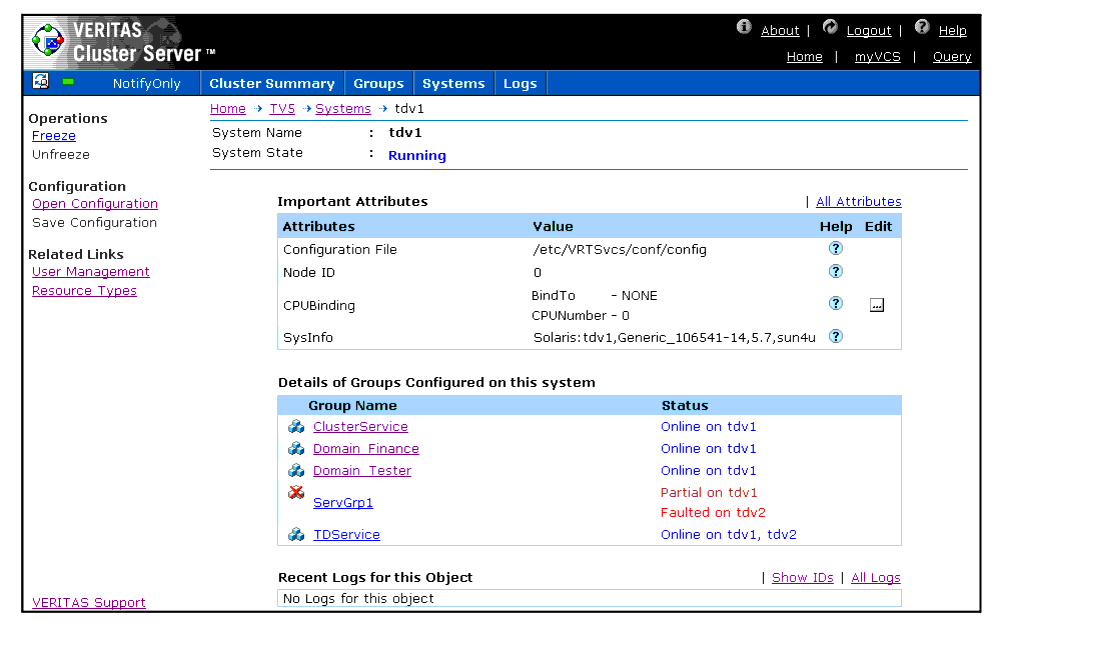Go to the Logs tab
Viewport: 1120px width, 658px height.
pos(520,84)
